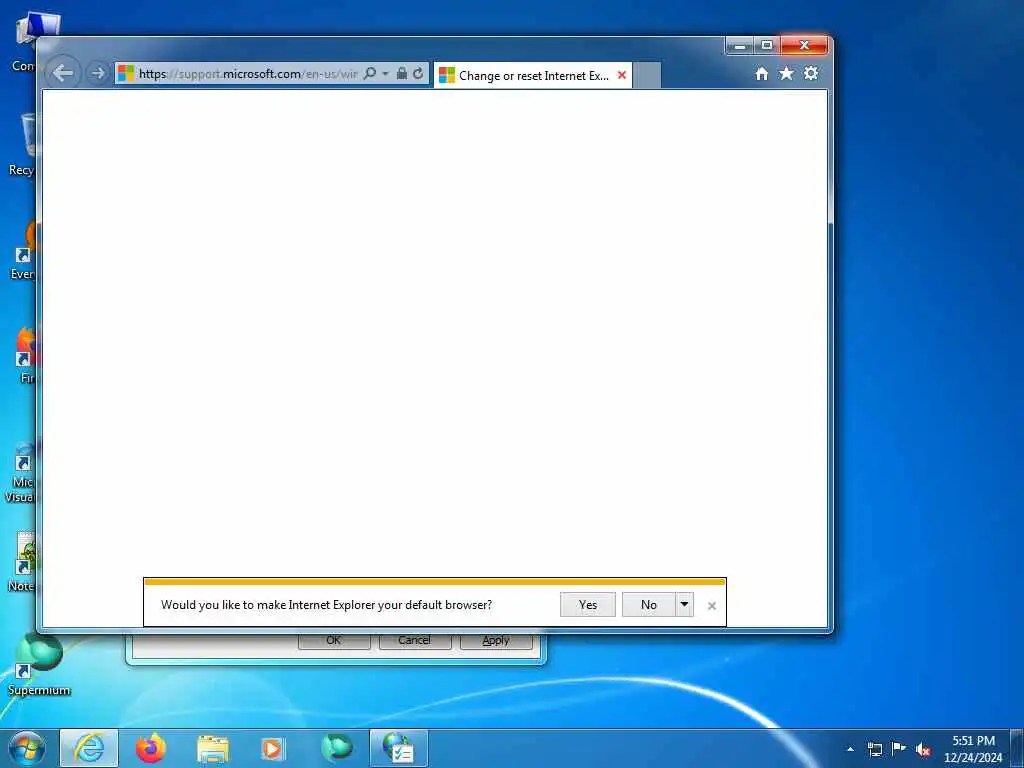
Task: Dismiss the default browser notification bar
Action: (712, 606)
